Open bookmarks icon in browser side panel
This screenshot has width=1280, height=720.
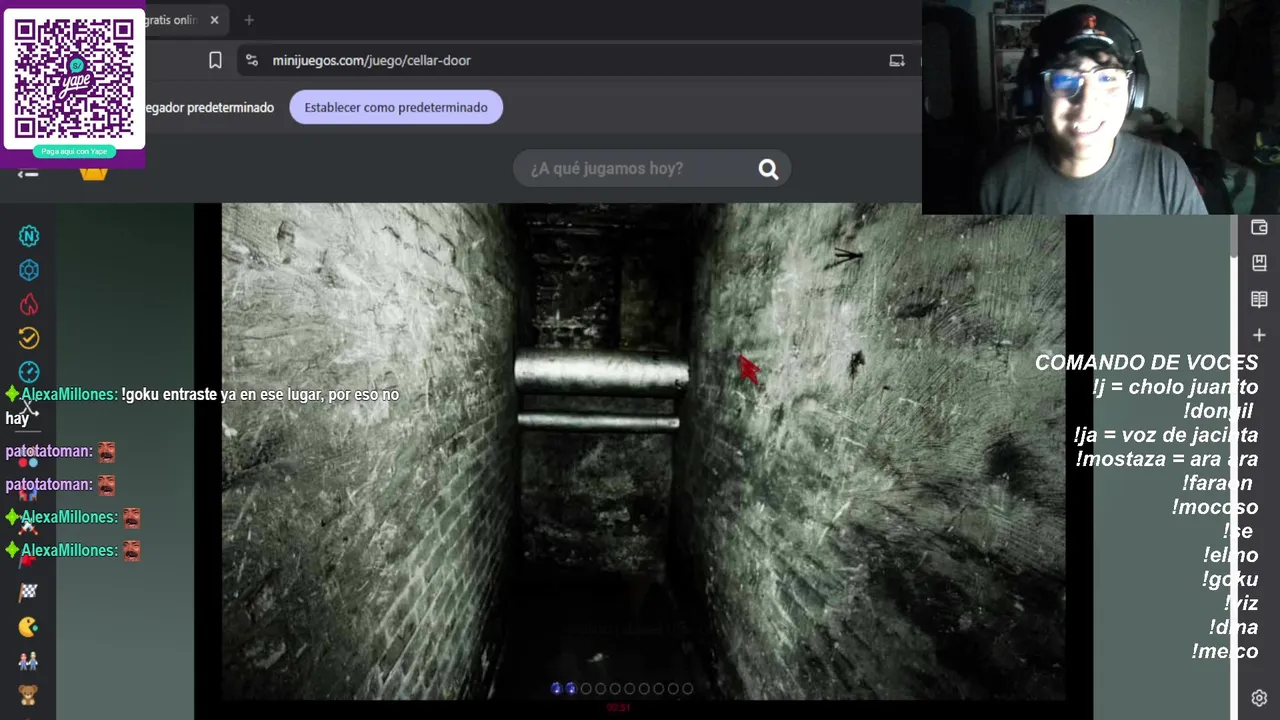[x=1259, y=263]
